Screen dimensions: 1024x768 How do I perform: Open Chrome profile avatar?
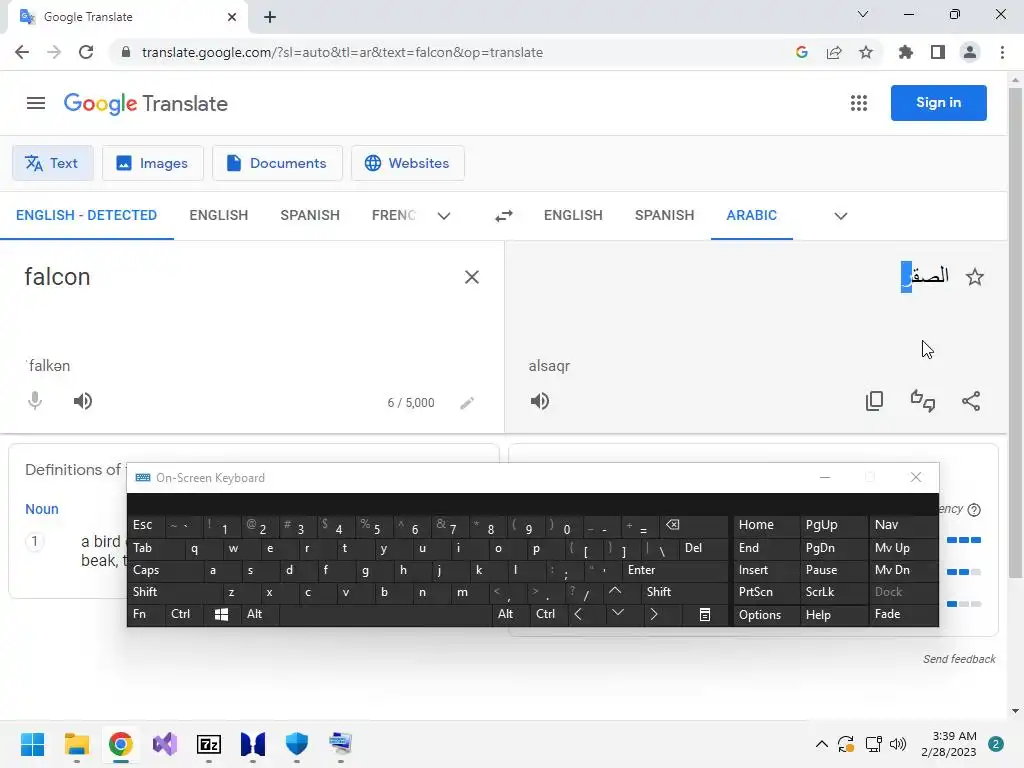click(970, 52)
